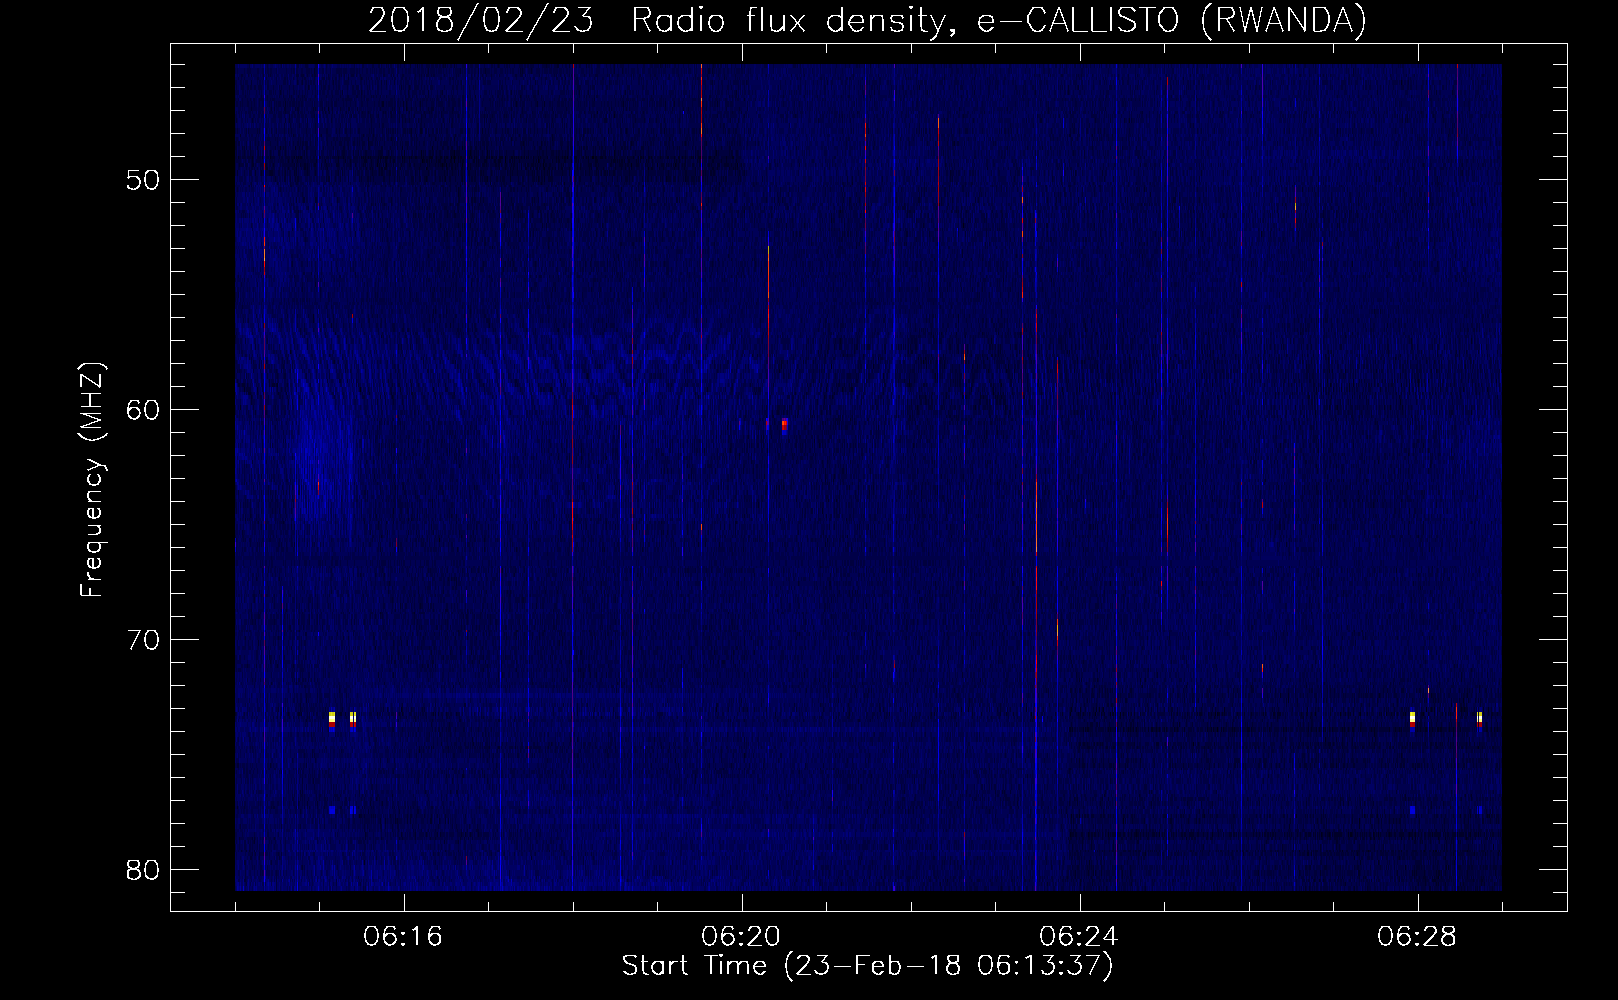Click the 60 frequency tick label
Screen dimensions: 1618x1000
144,410
